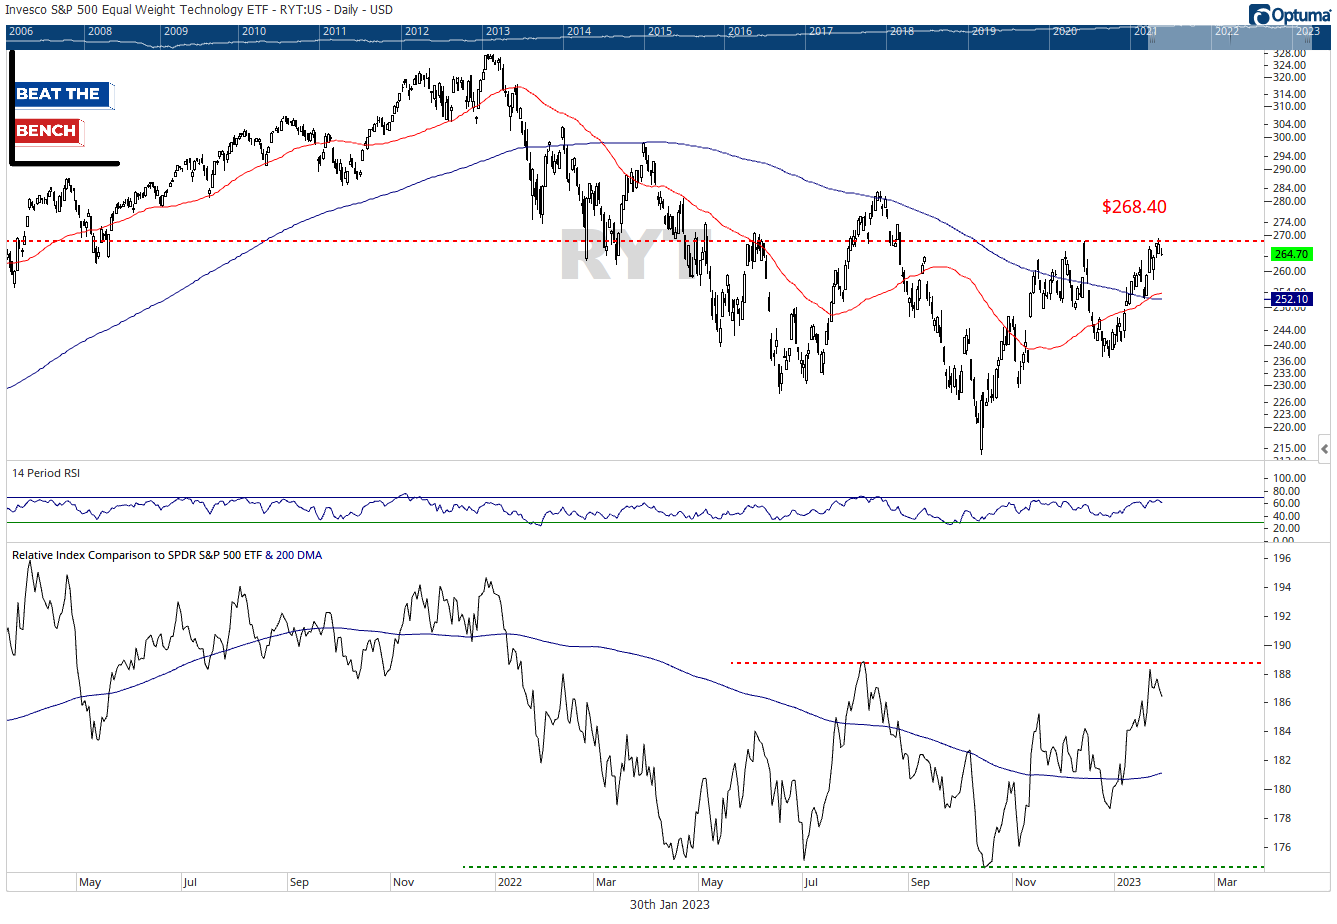Jump to 2010 in the timeline overview bar

tap(254, 31)
